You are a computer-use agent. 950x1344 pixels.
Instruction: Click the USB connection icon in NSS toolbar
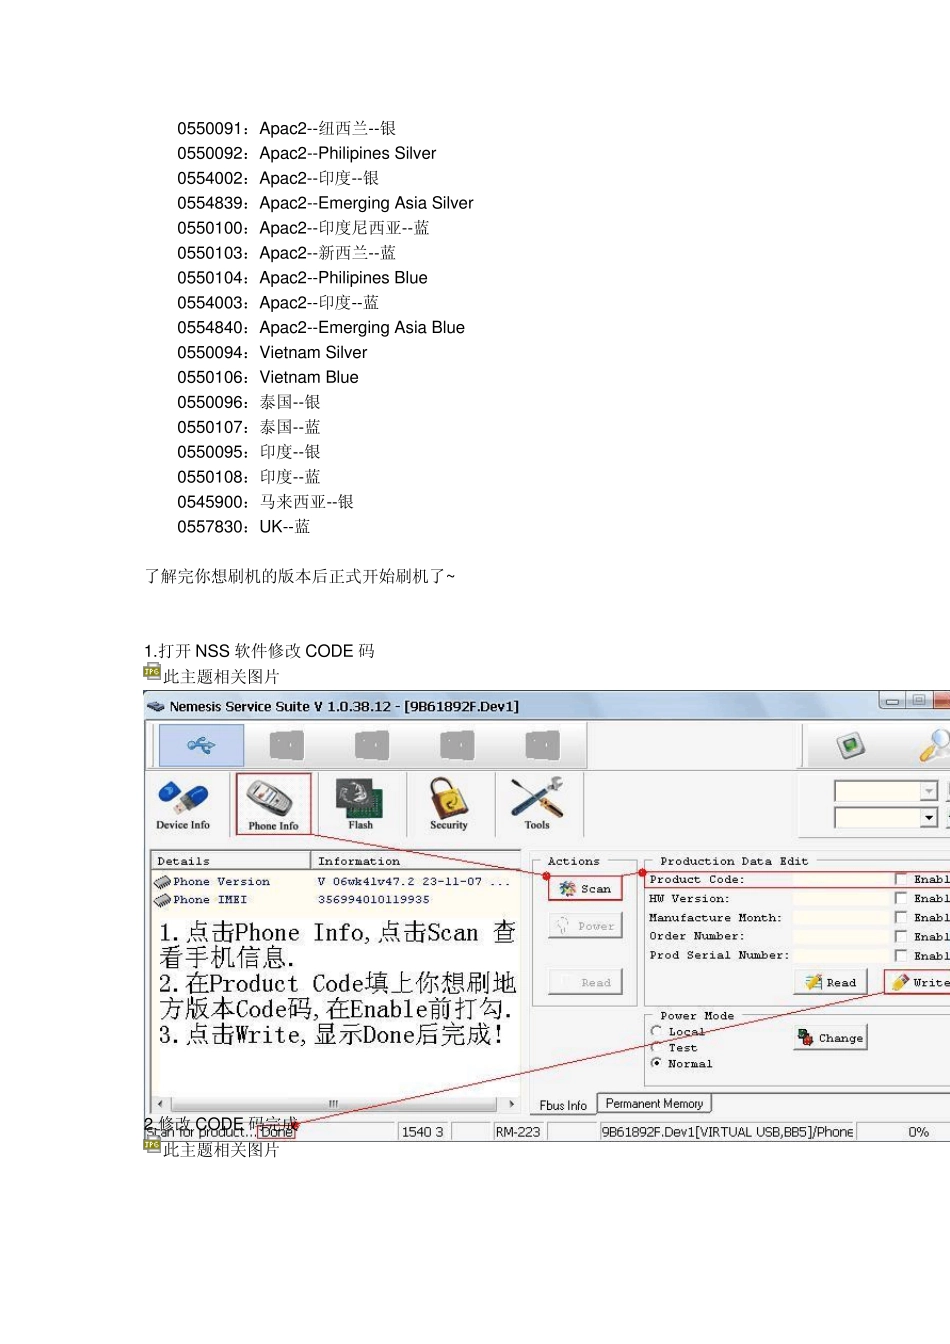[201, 745]
